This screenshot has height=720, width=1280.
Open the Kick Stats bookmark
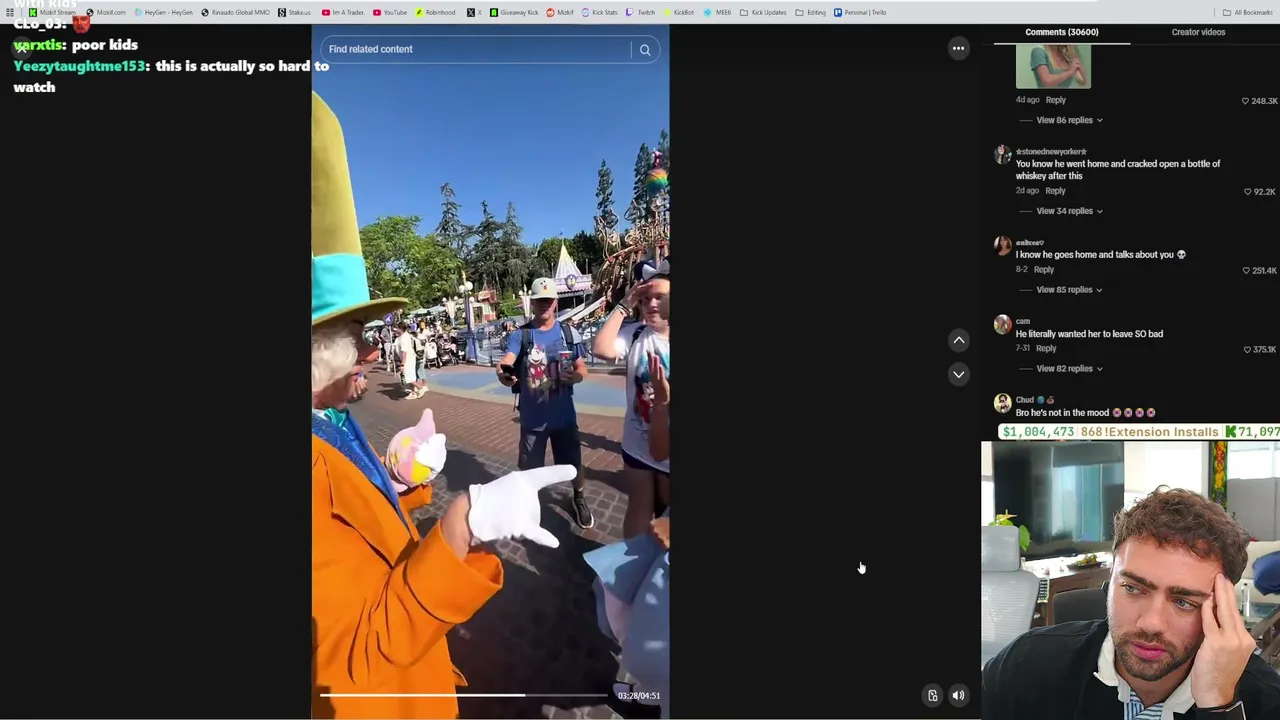point(599,12)
